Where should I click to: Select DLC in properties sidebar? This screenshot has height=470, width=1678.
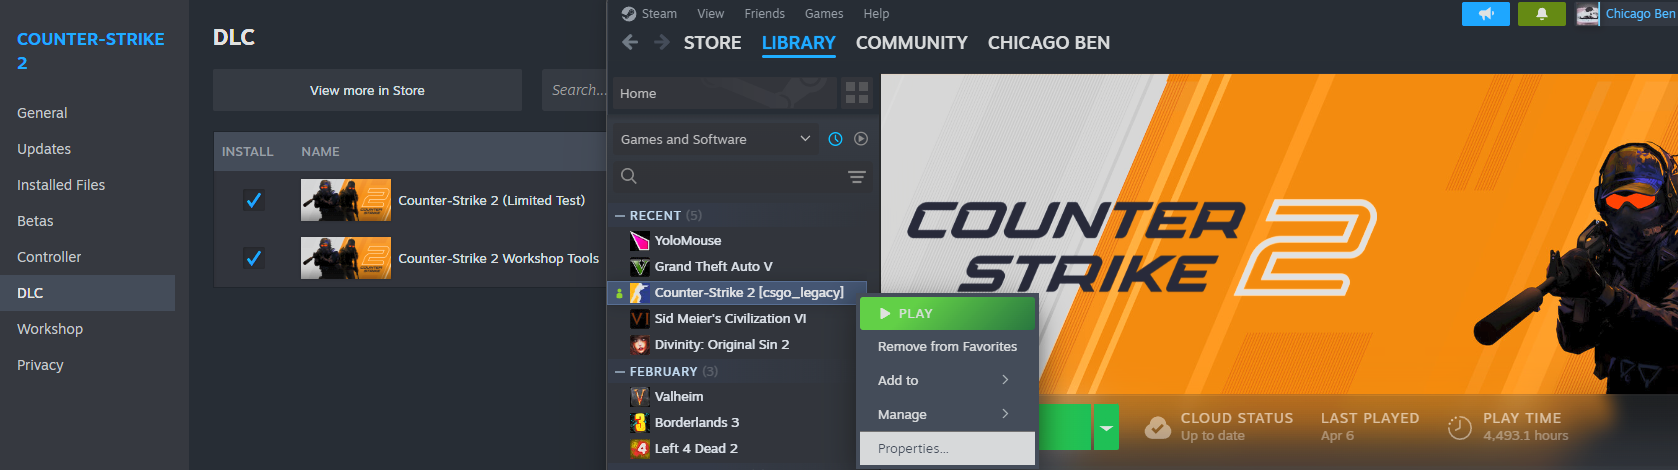point(87,293)
